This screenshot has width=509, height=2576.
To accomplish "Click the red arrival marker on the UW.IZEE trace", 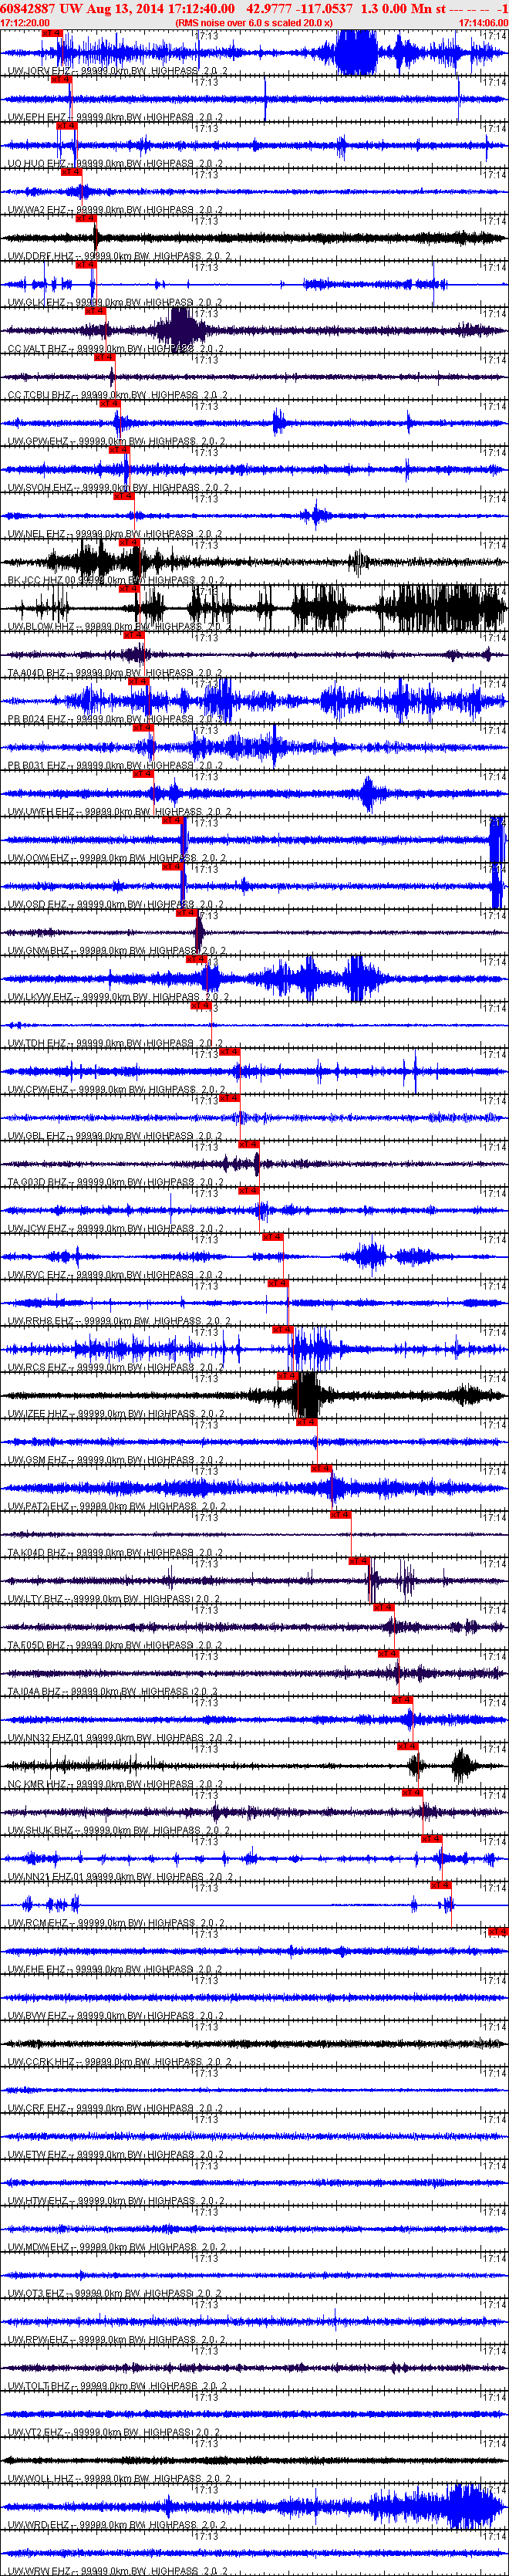I will [287, 1376].
